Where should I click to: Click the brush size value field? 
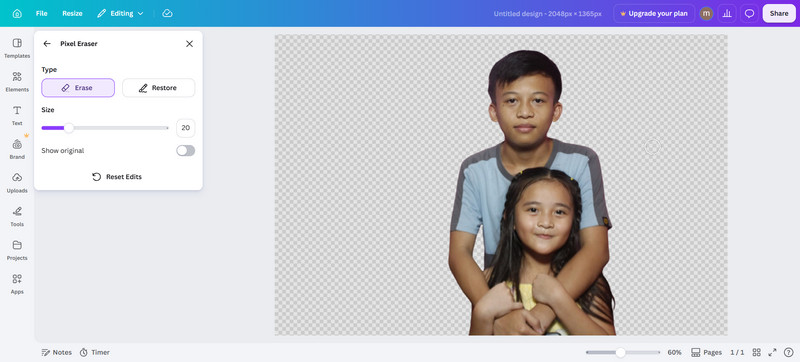[186, 128]
